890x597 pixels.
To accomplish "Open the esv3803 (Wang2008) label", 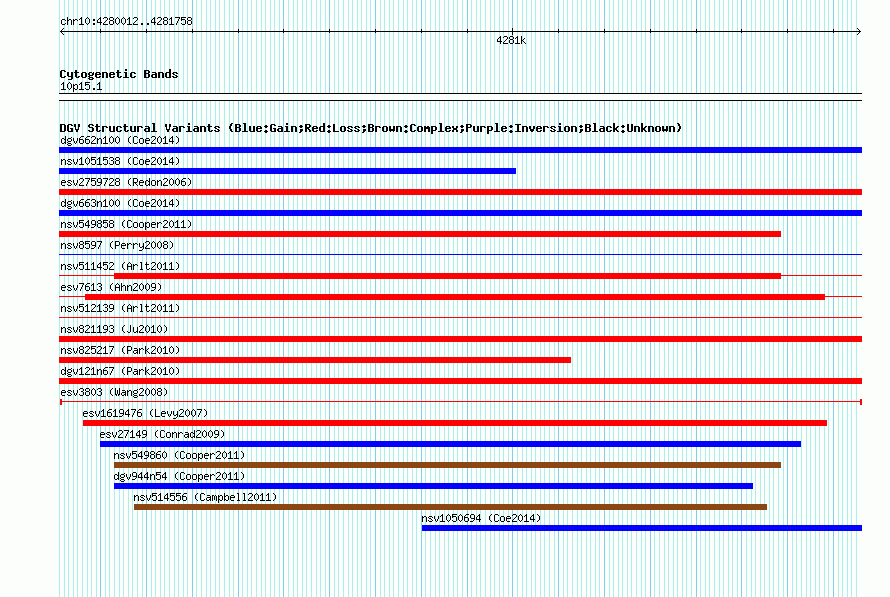I will coord(114,392).
